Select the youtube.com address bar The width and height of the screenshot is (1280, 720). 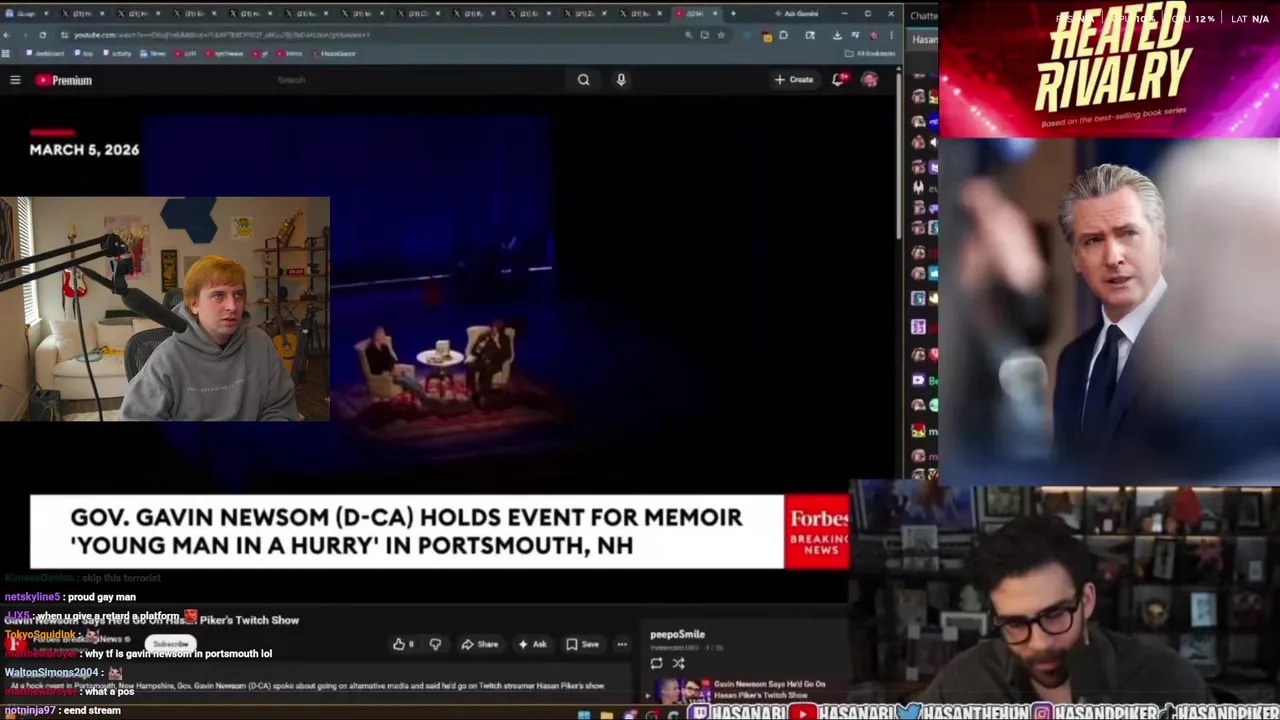point(370,35)
